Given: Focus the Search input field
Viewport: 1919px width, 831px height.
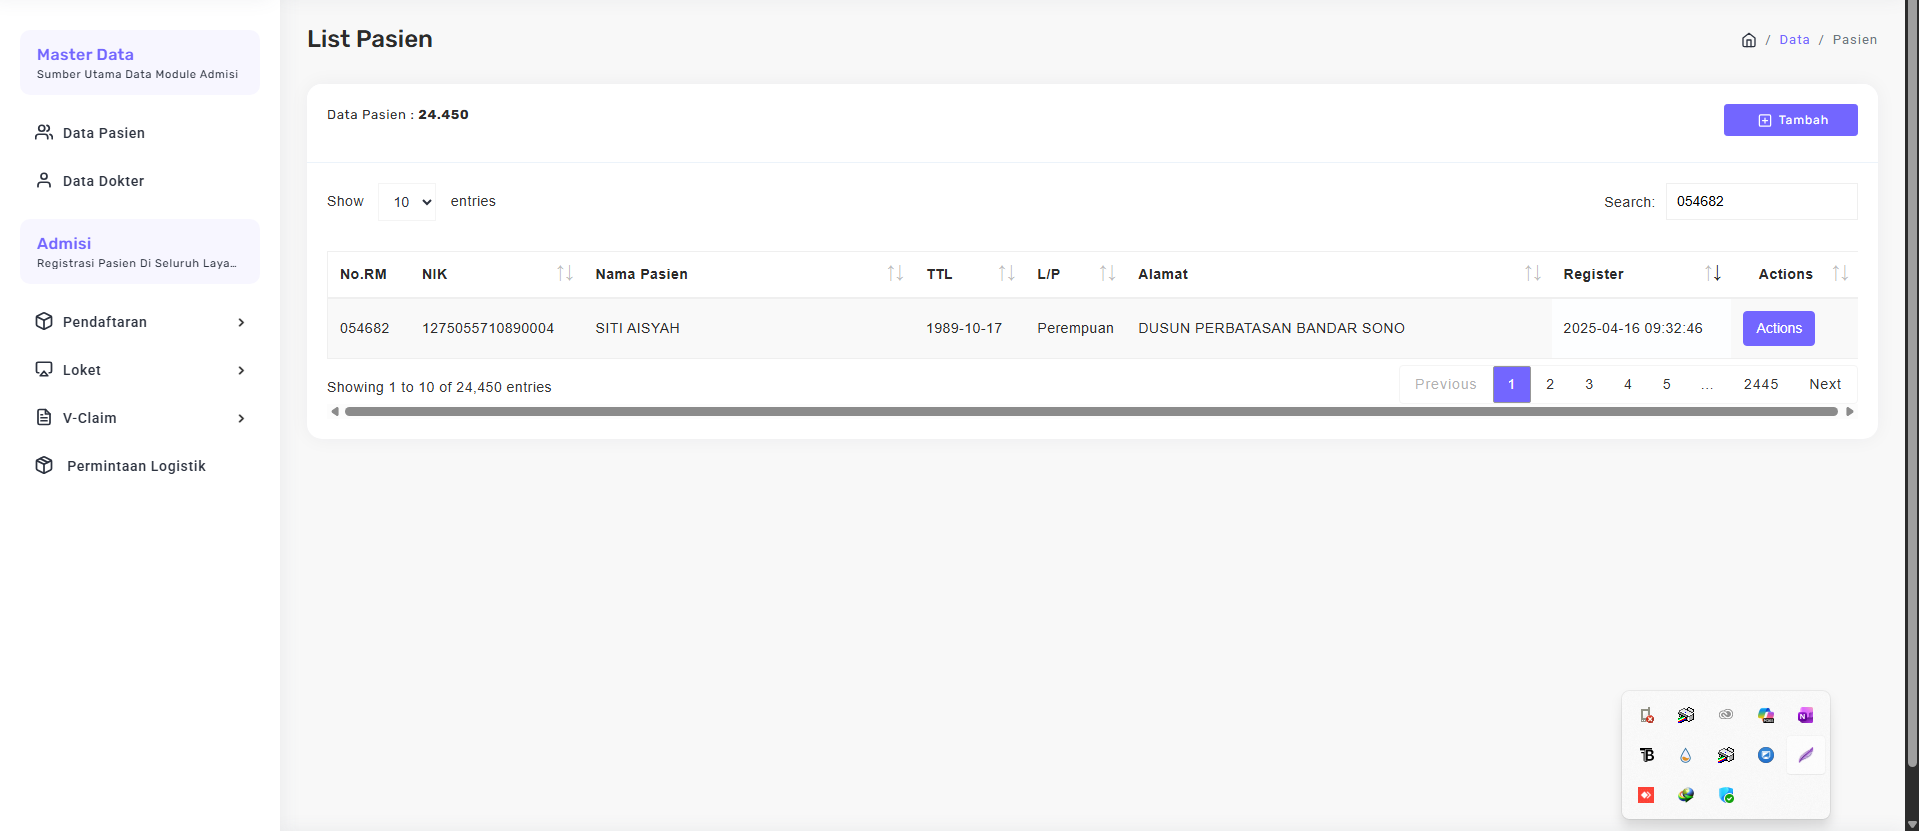Looking at the screenshot, I should [1761, 201].
